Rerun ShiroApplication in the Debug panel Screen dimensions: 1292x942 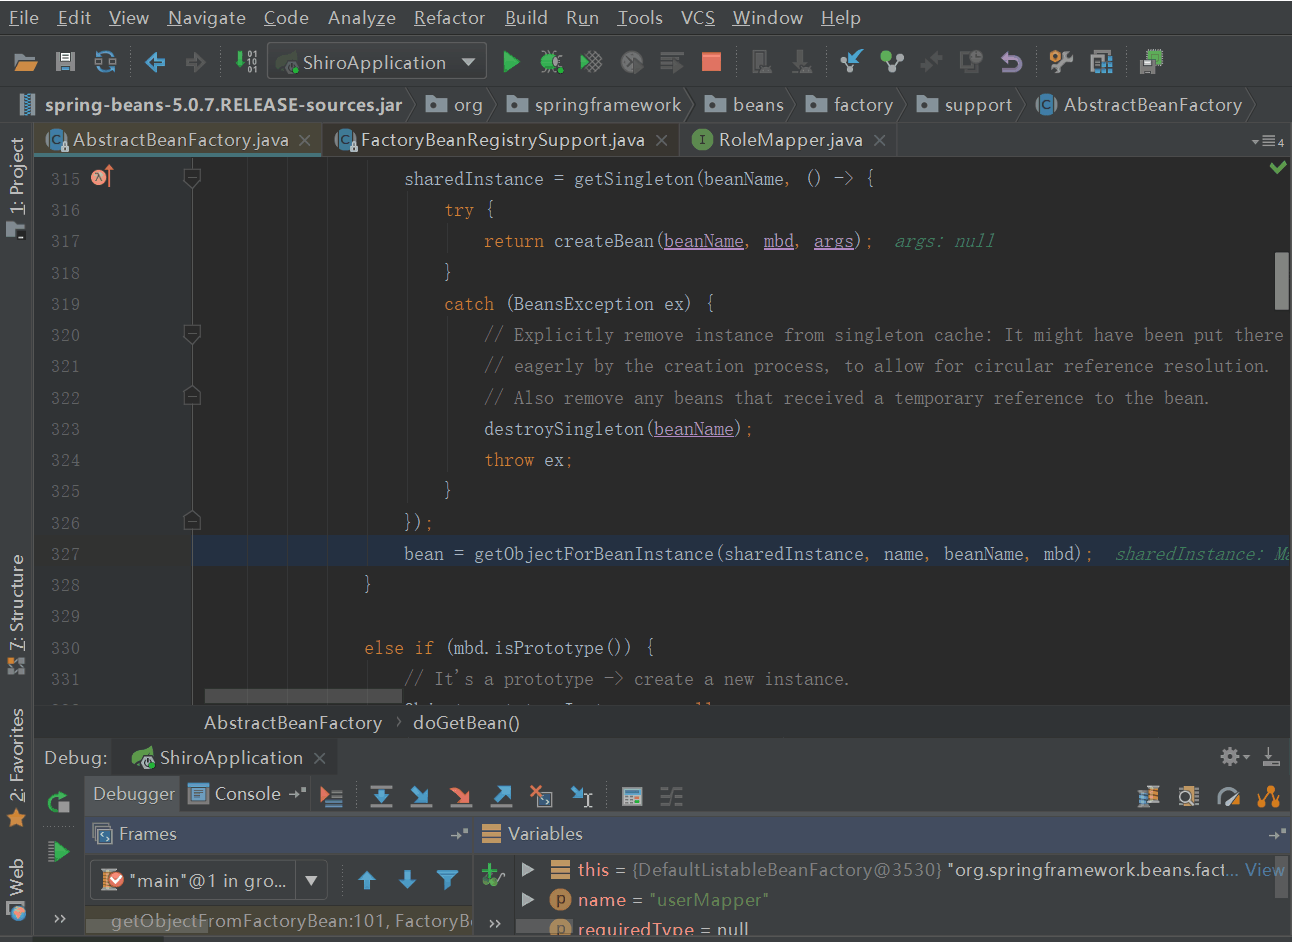[x=58, y=801]
